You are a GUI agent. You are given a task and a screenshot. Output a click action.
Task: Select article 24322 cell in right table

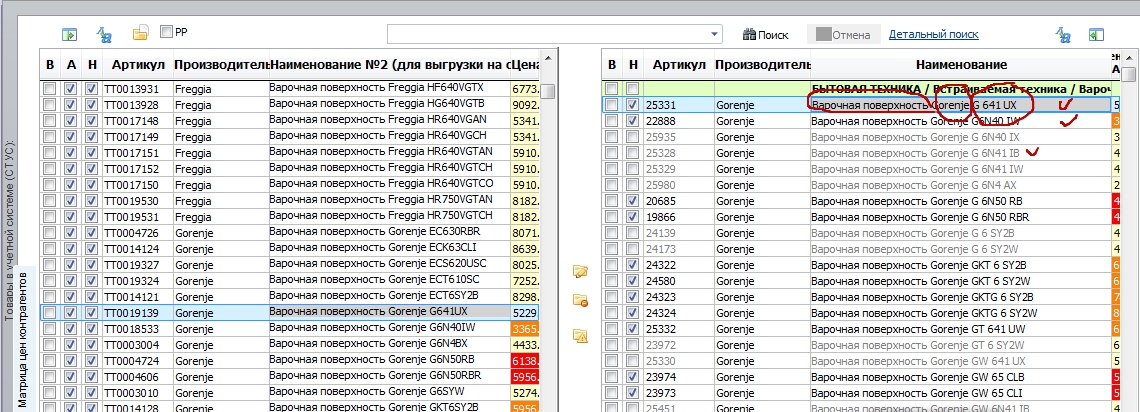pyautogui.click(x=678, y=264)
